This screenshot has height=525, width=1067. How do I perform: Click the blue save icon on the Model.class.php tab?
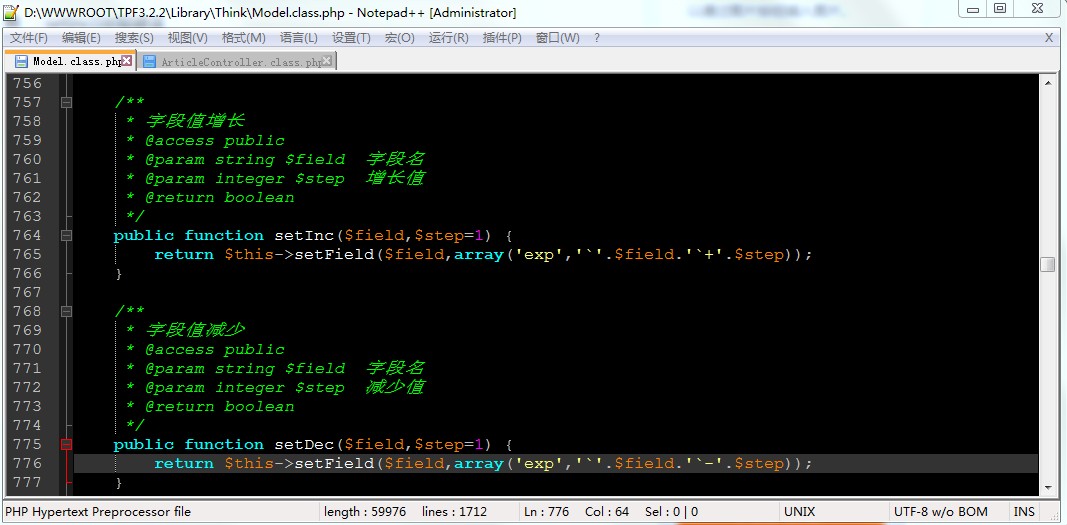click(21, 61)
